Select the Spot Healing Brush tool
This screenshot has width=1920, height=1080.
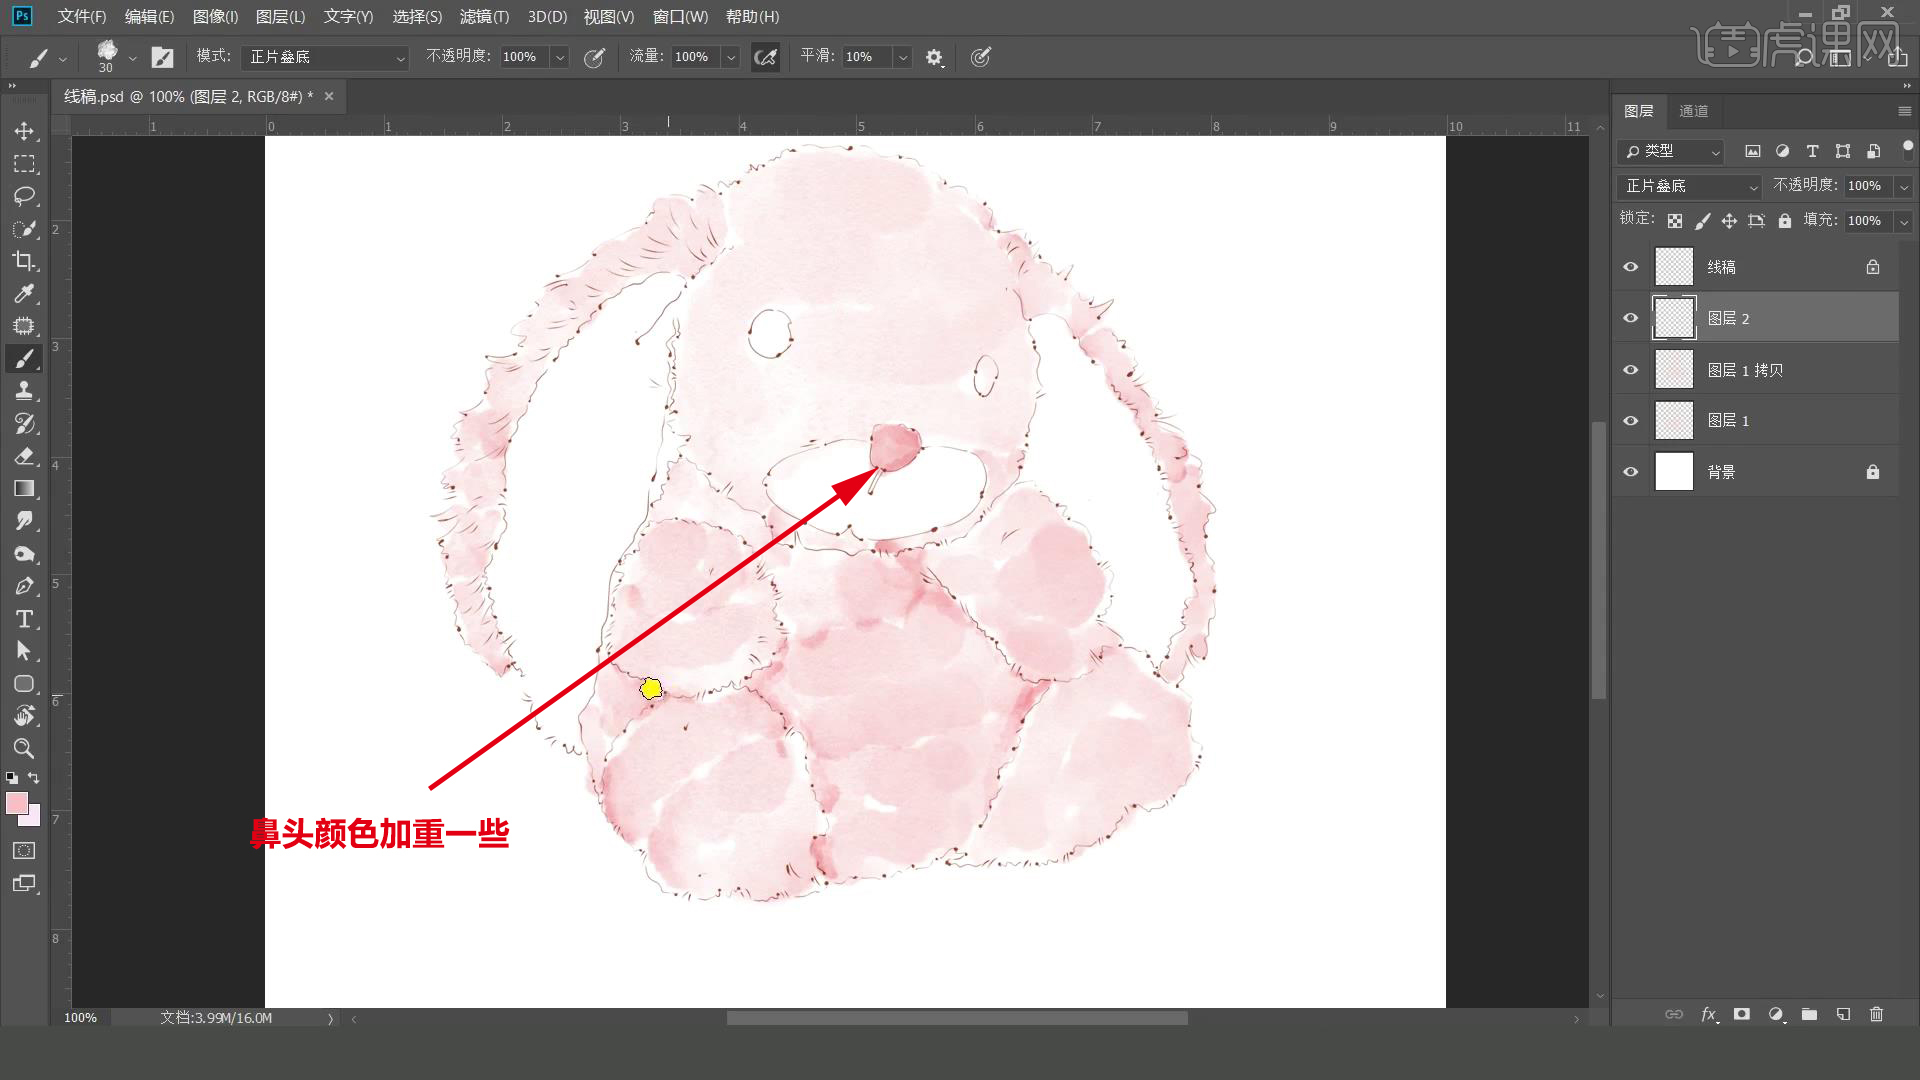[x=24, y=326]
